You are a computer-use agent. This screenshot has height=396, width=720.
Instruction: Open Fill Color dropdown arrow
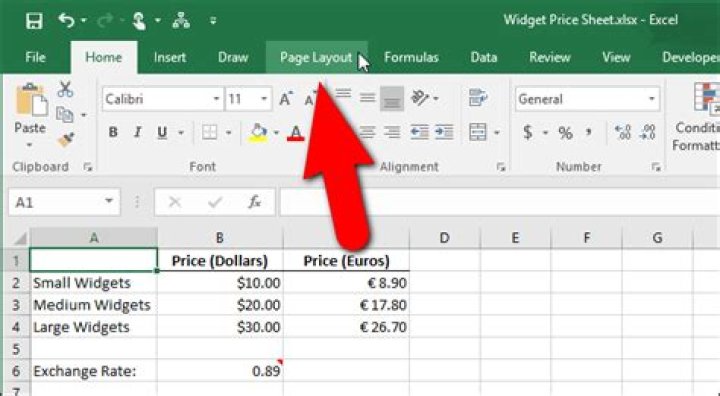tap(276, 133)
